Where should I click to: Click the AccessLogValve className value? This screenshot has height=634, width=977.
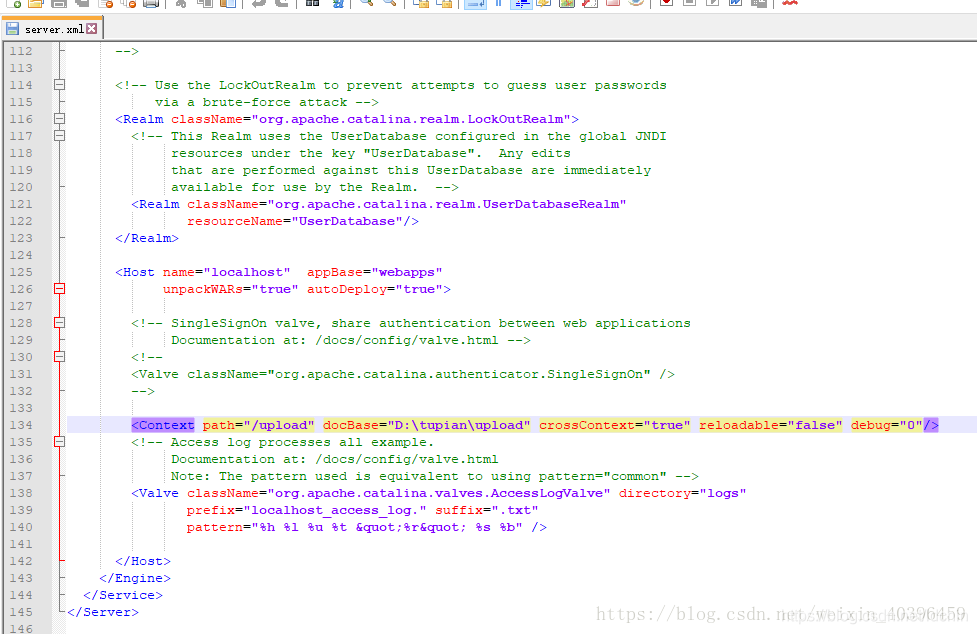pos(439,493)
